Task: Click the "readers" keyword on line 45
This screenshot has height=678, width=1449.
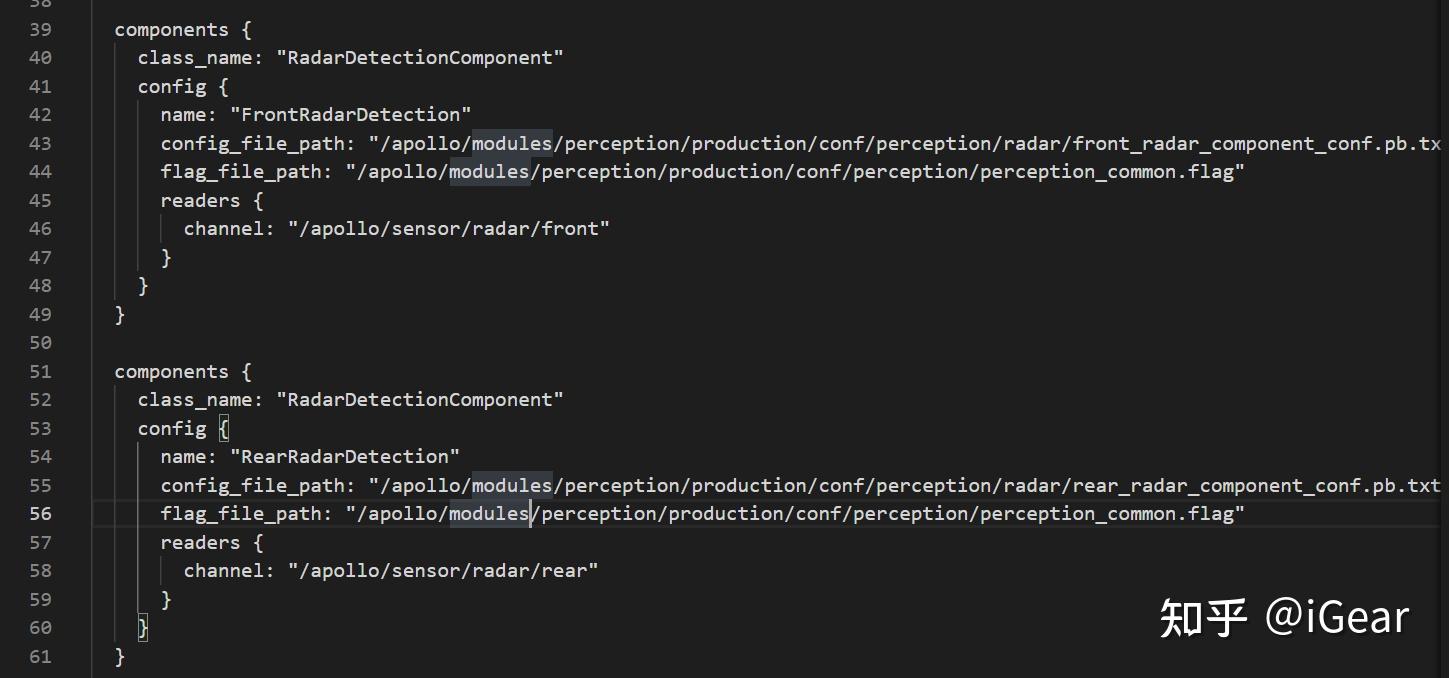Action: [200, 200]
